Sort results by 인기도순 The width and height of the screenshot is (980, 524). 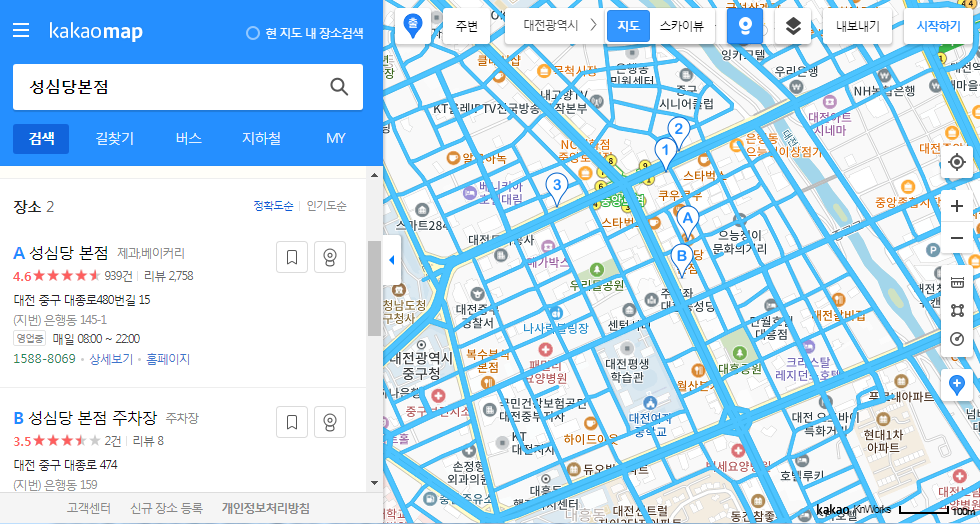click(326, 206)
